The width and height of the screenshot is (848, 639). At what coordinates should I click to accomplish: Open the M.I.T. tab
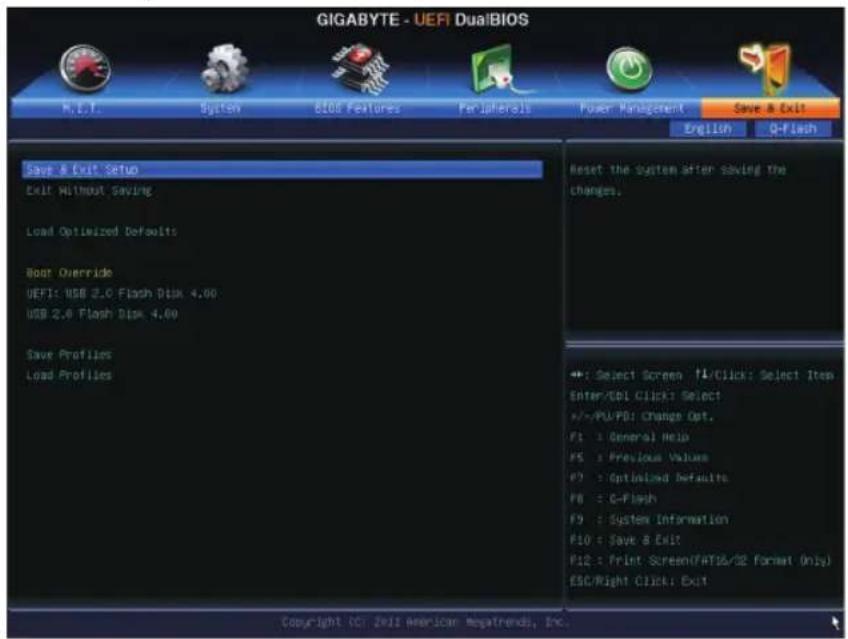coord(81,108)
